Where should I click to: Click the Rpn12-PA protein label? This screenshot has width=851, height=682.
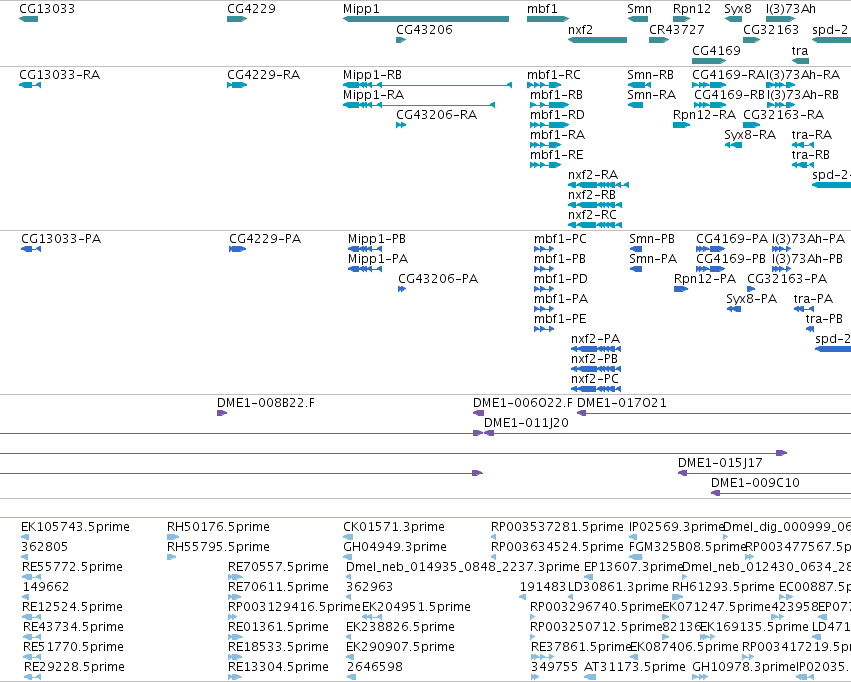pyautogui.click(x=705, y=279)
